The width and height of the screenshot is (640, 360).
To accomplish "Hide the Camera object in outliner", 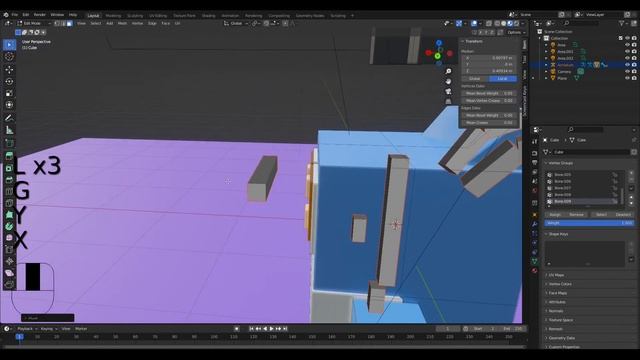I will pyautogui.click(x=627, y=71).
